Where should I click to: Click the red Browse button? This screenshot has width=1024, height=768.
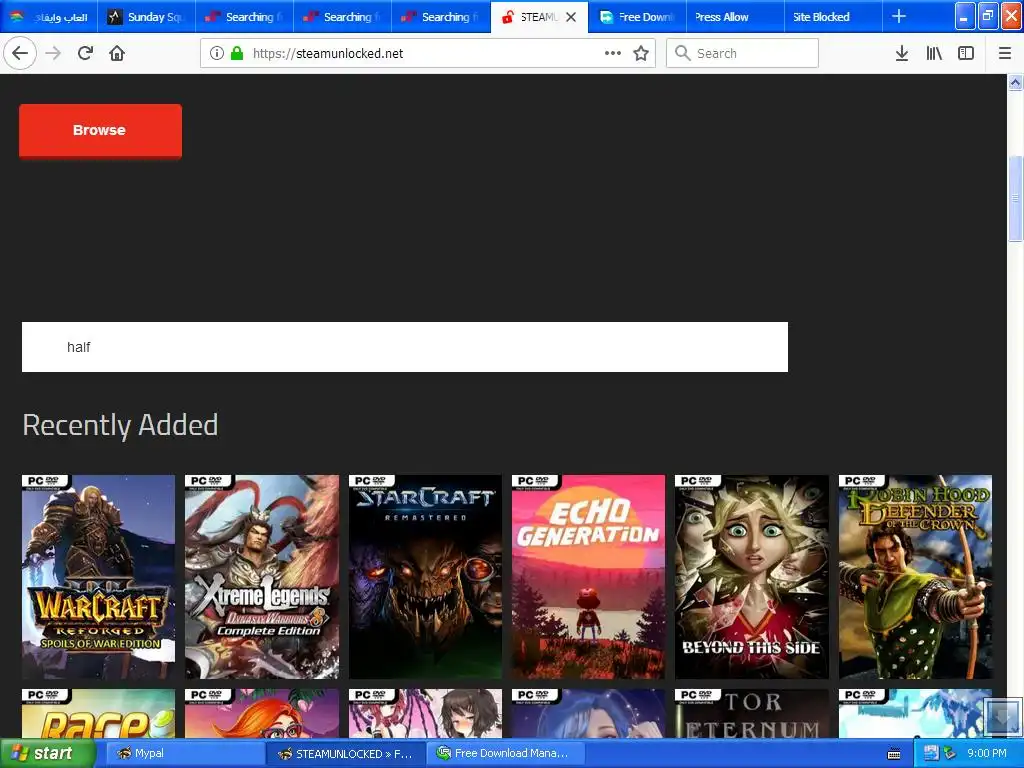[x=100, y=130]
